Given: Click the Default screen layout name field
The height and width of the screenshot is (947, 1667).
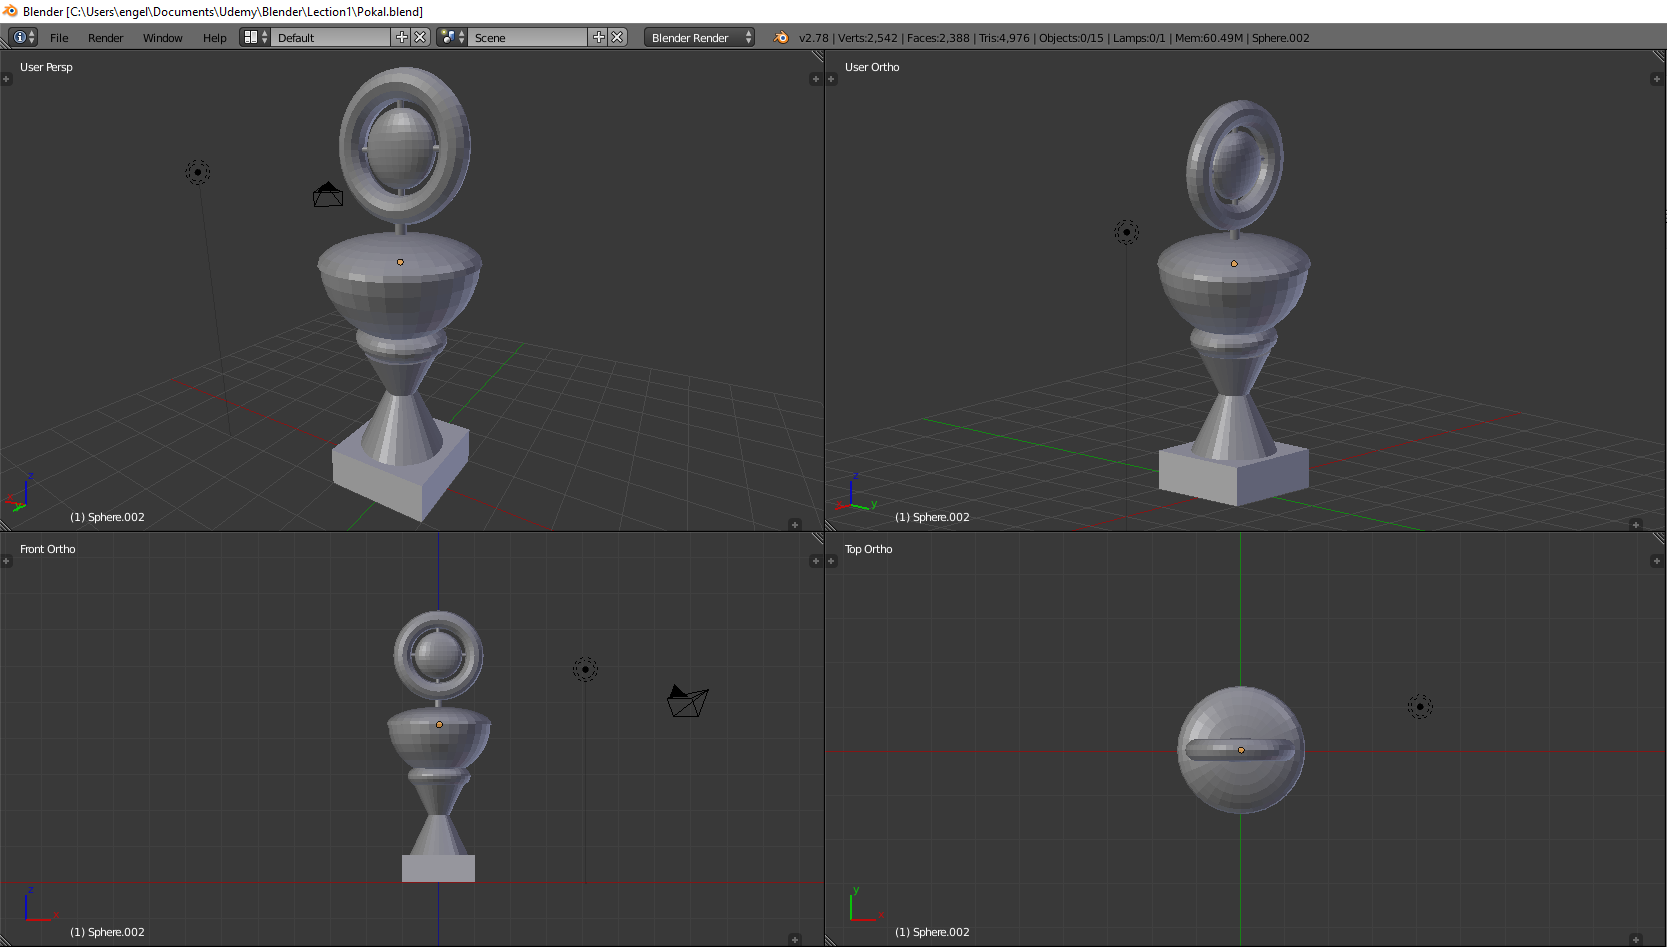Looking at the screenshot, I should (x=330, y=38).
